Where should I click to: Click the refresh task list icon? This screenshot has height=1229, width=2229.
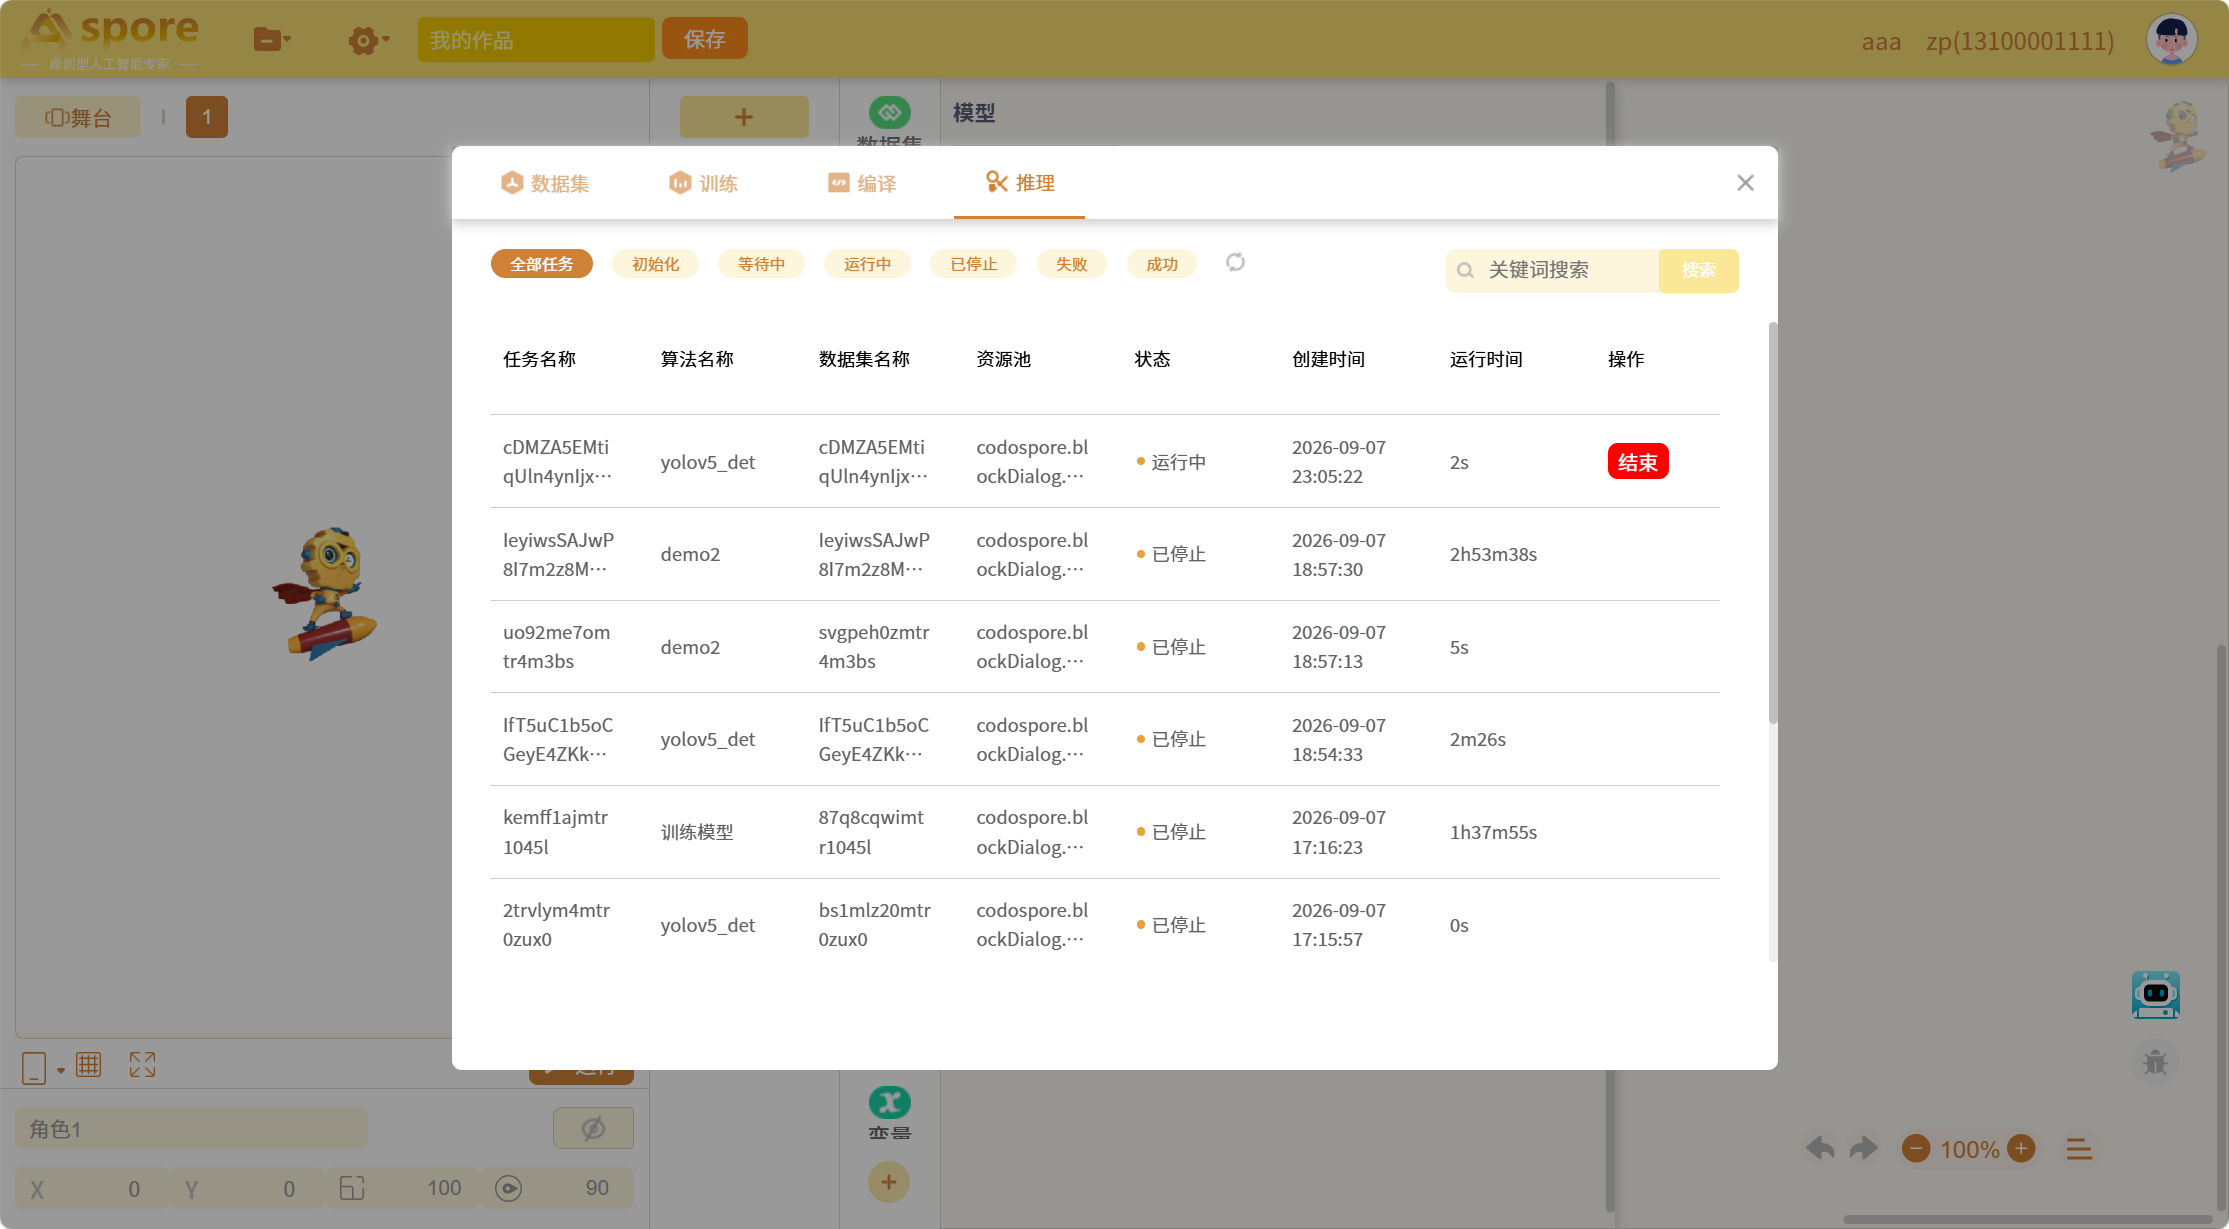[1235, 262]
